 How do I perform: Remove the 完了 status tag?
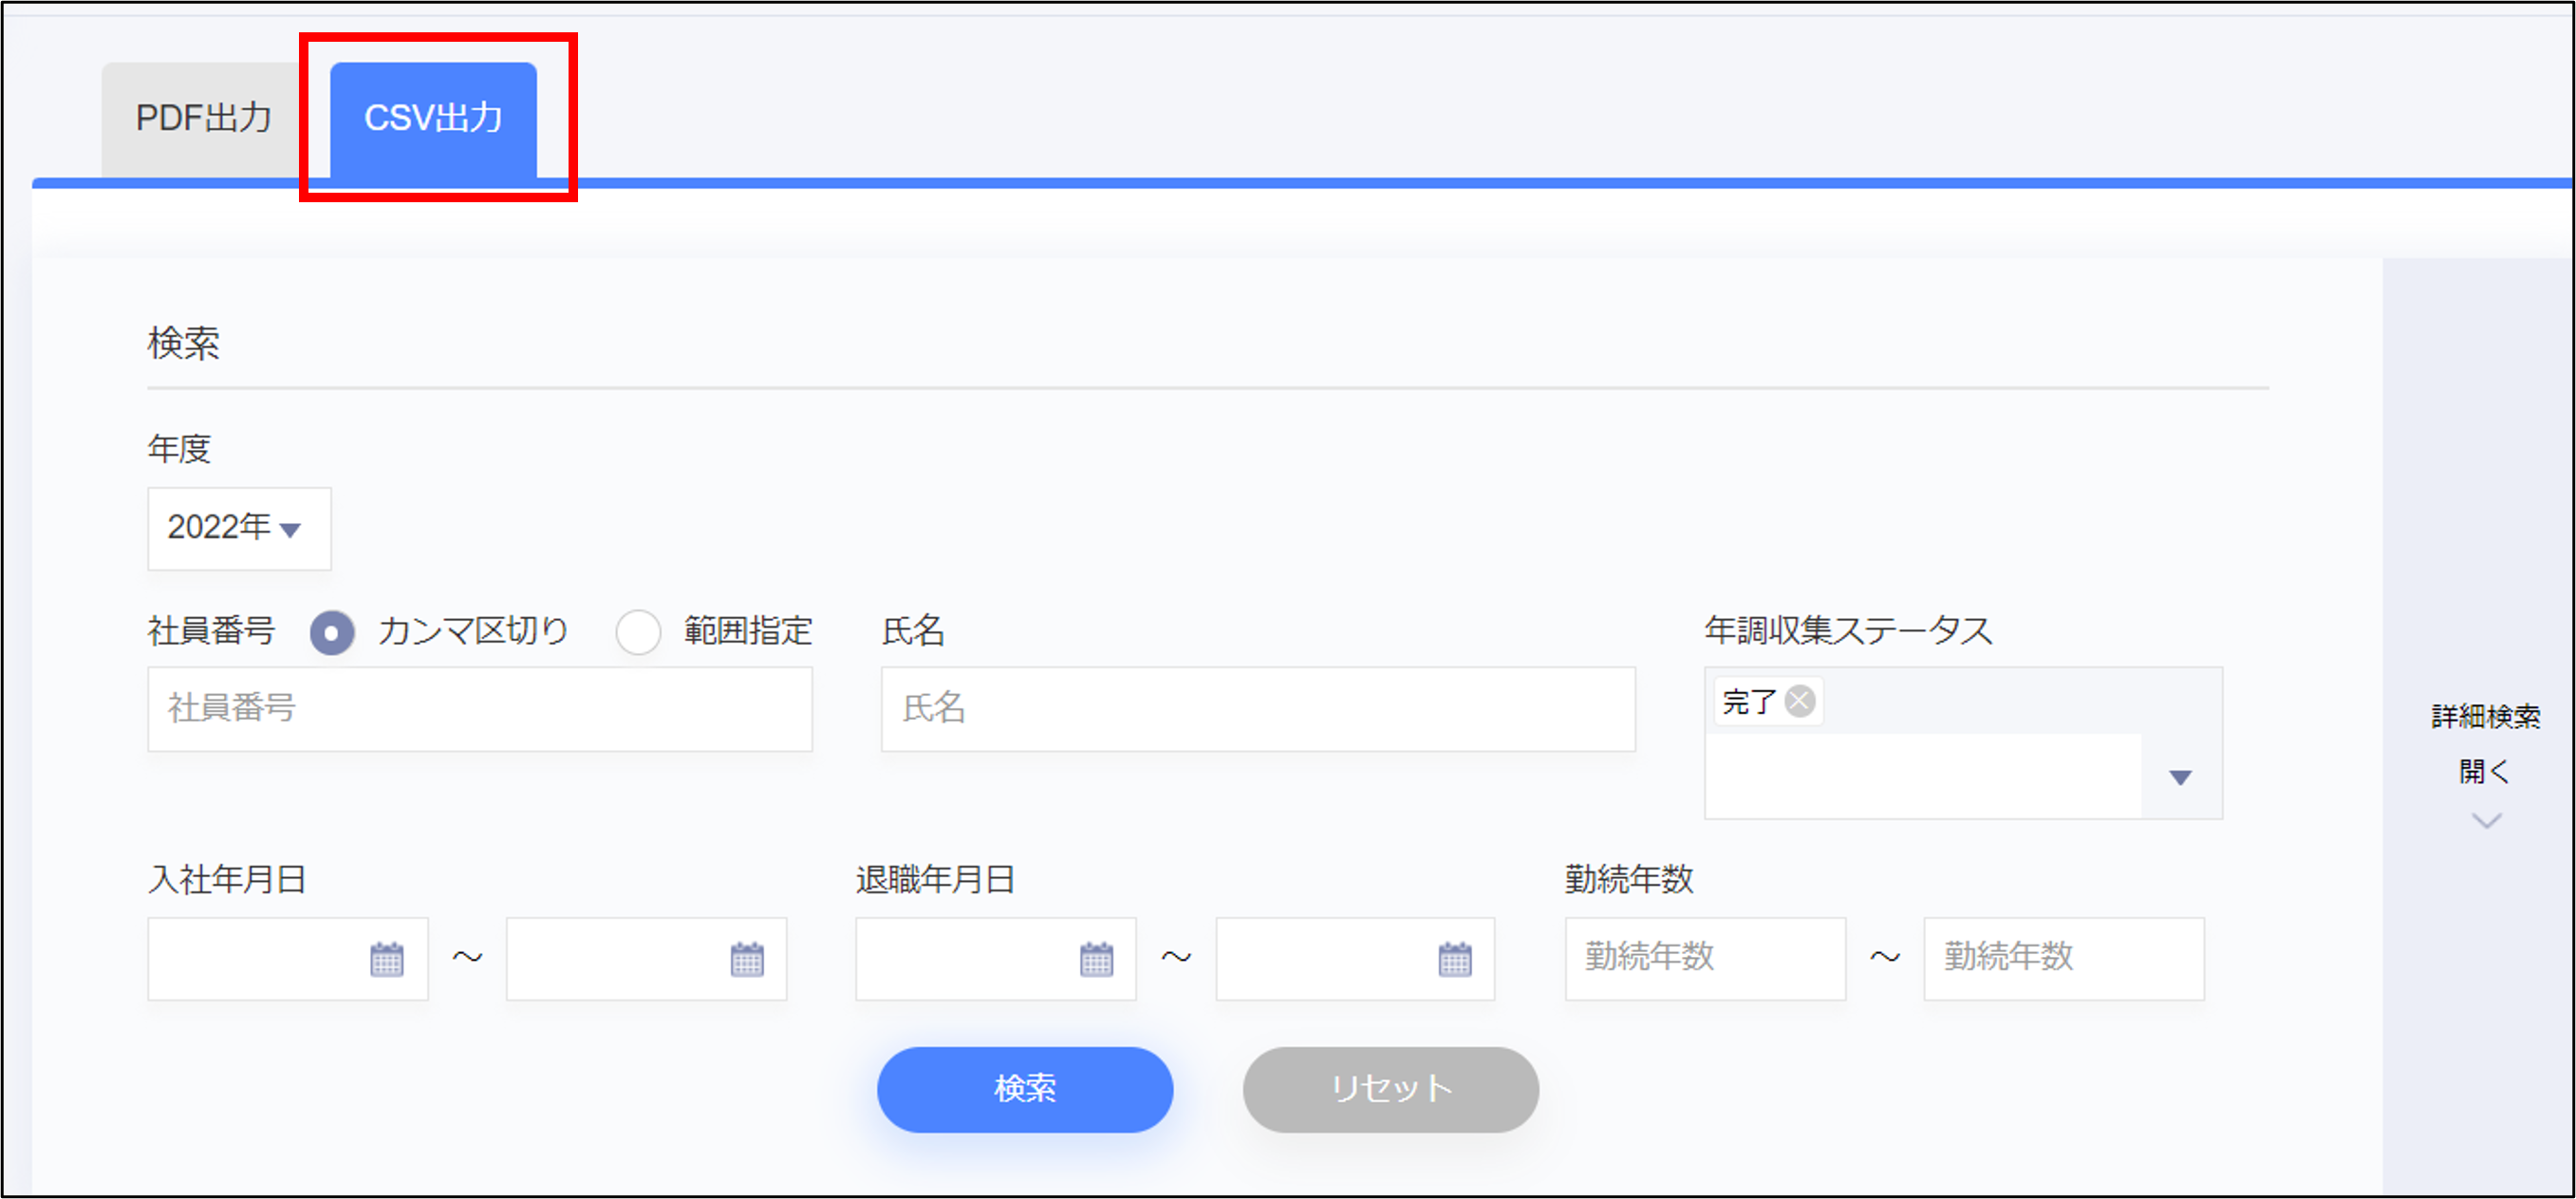tap(1800, 701)
